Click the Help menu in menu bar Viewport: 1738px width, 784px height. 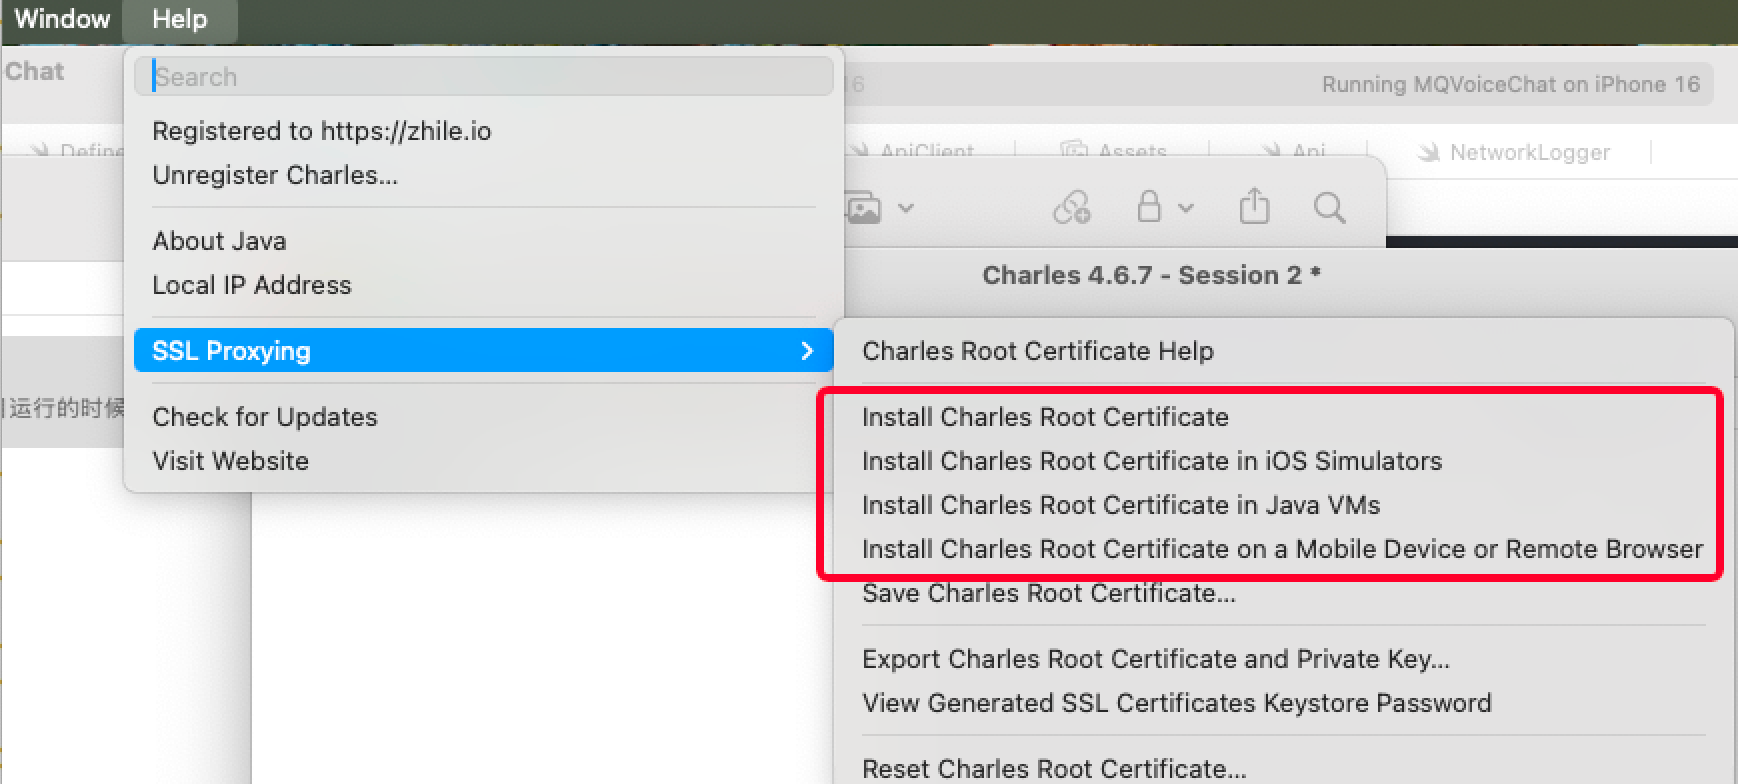[x=180, y=19]
